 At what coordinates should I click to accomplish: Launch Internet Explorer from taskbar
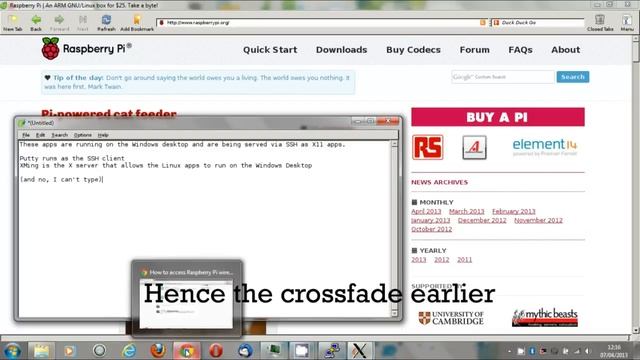tap(129, 351)
